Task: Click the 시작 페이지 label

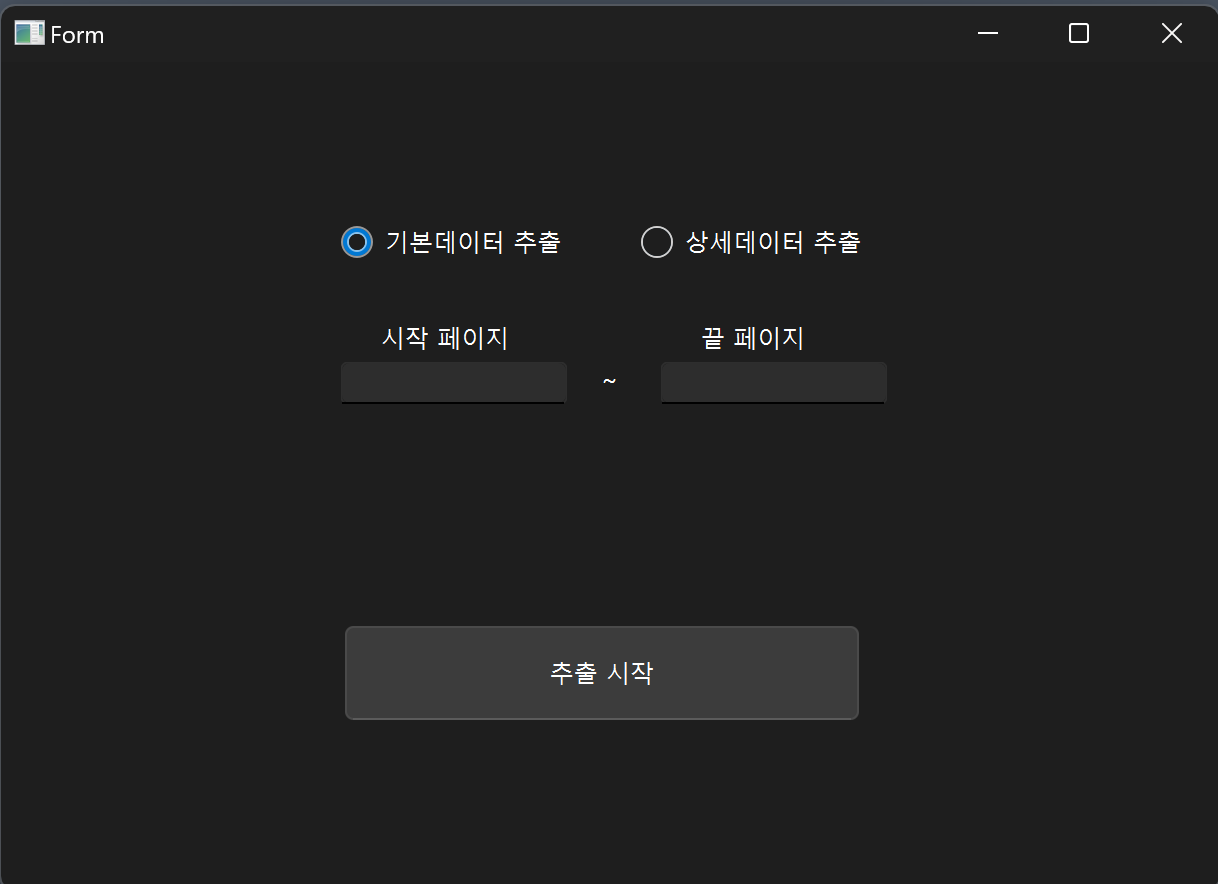Action: (445, 338)
